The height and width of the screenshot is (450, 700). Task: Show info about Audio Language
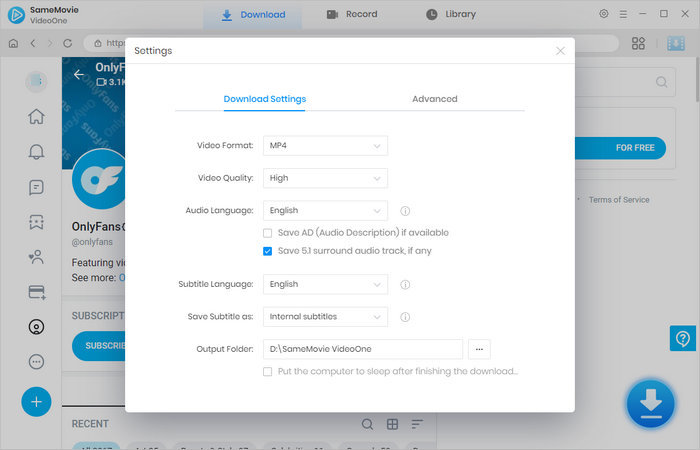(x=405, y=211)
